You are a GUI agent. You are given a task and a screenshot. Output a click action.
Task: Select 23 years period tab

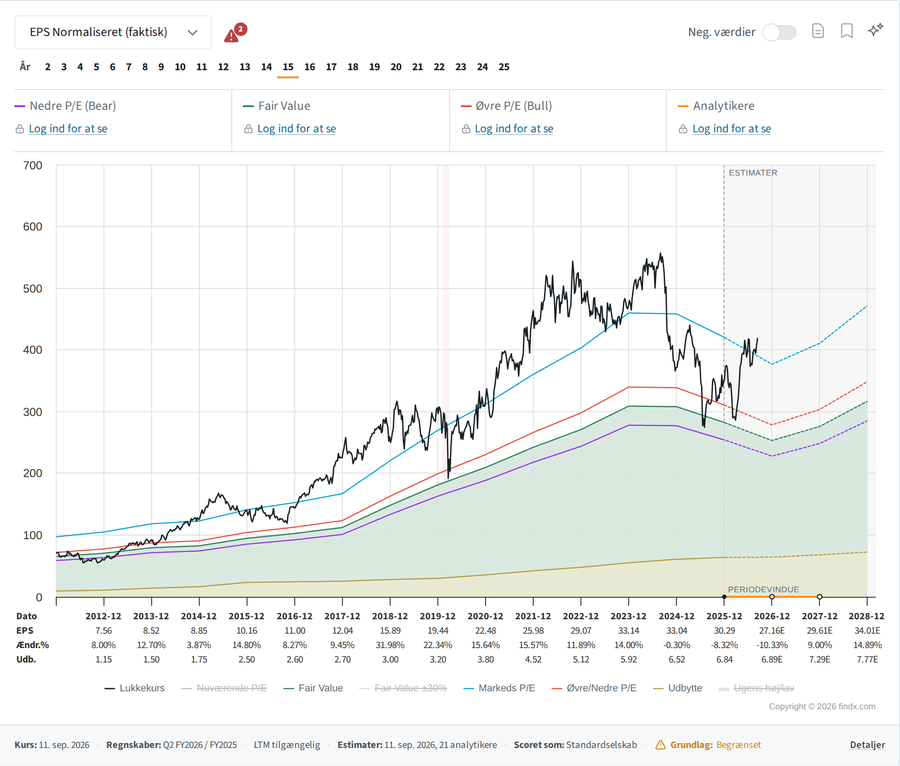(x=461, y=67)
